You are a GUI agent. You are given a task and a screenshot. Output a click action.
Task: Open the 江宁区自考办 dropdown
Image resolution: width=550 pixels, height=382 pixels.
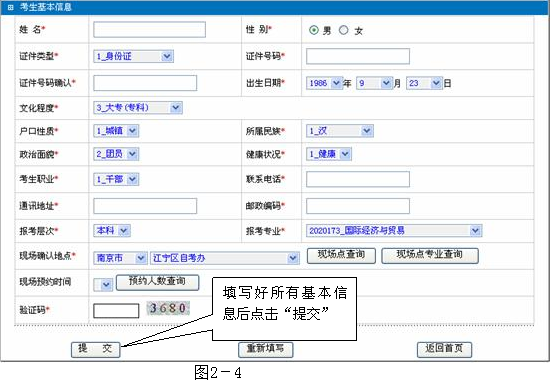224,258
